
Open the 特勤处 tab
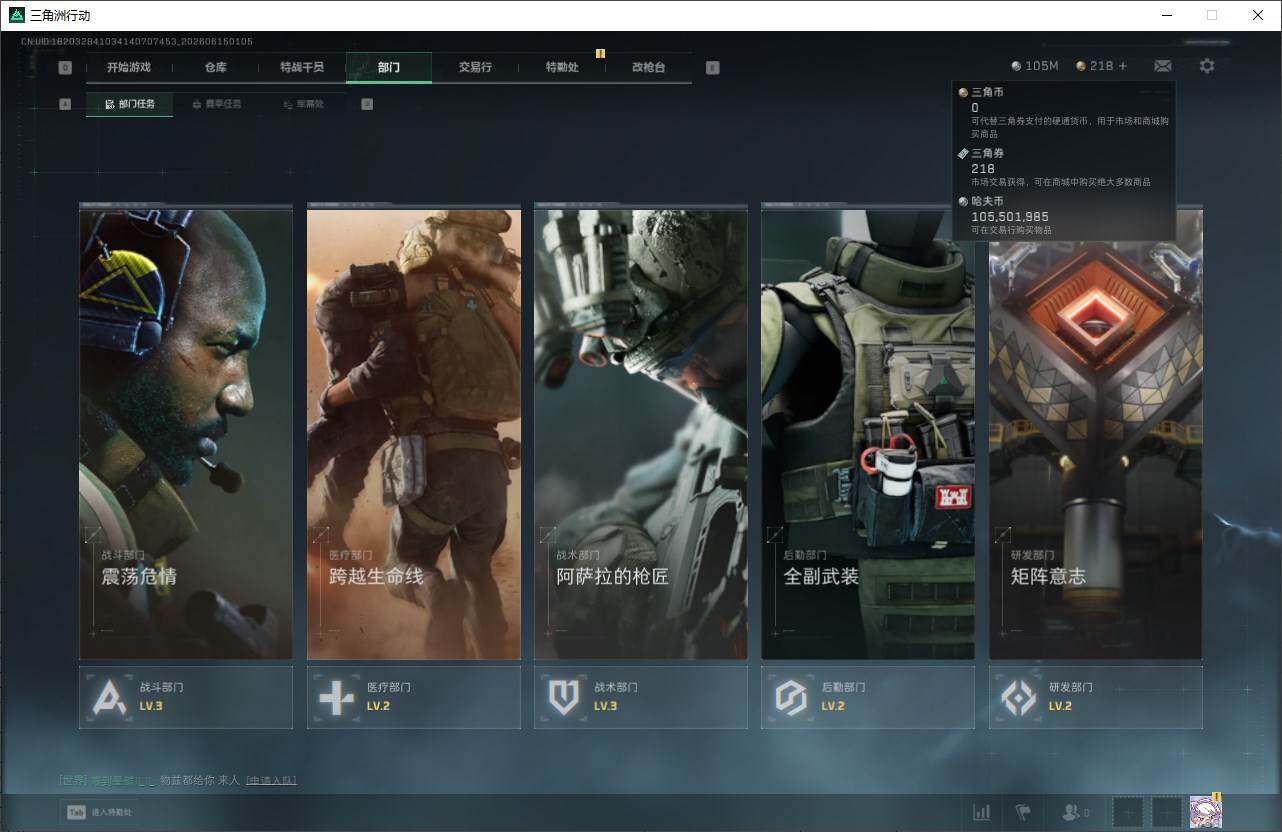[x=562, y=67]
